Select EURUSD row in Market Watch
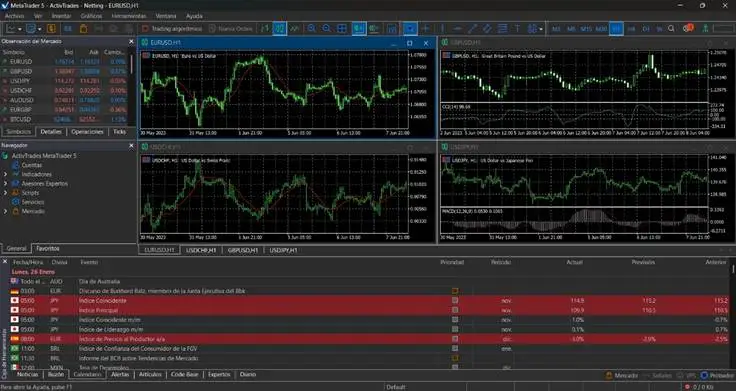This screenshot has height=391, width=736. click(64, 61)
